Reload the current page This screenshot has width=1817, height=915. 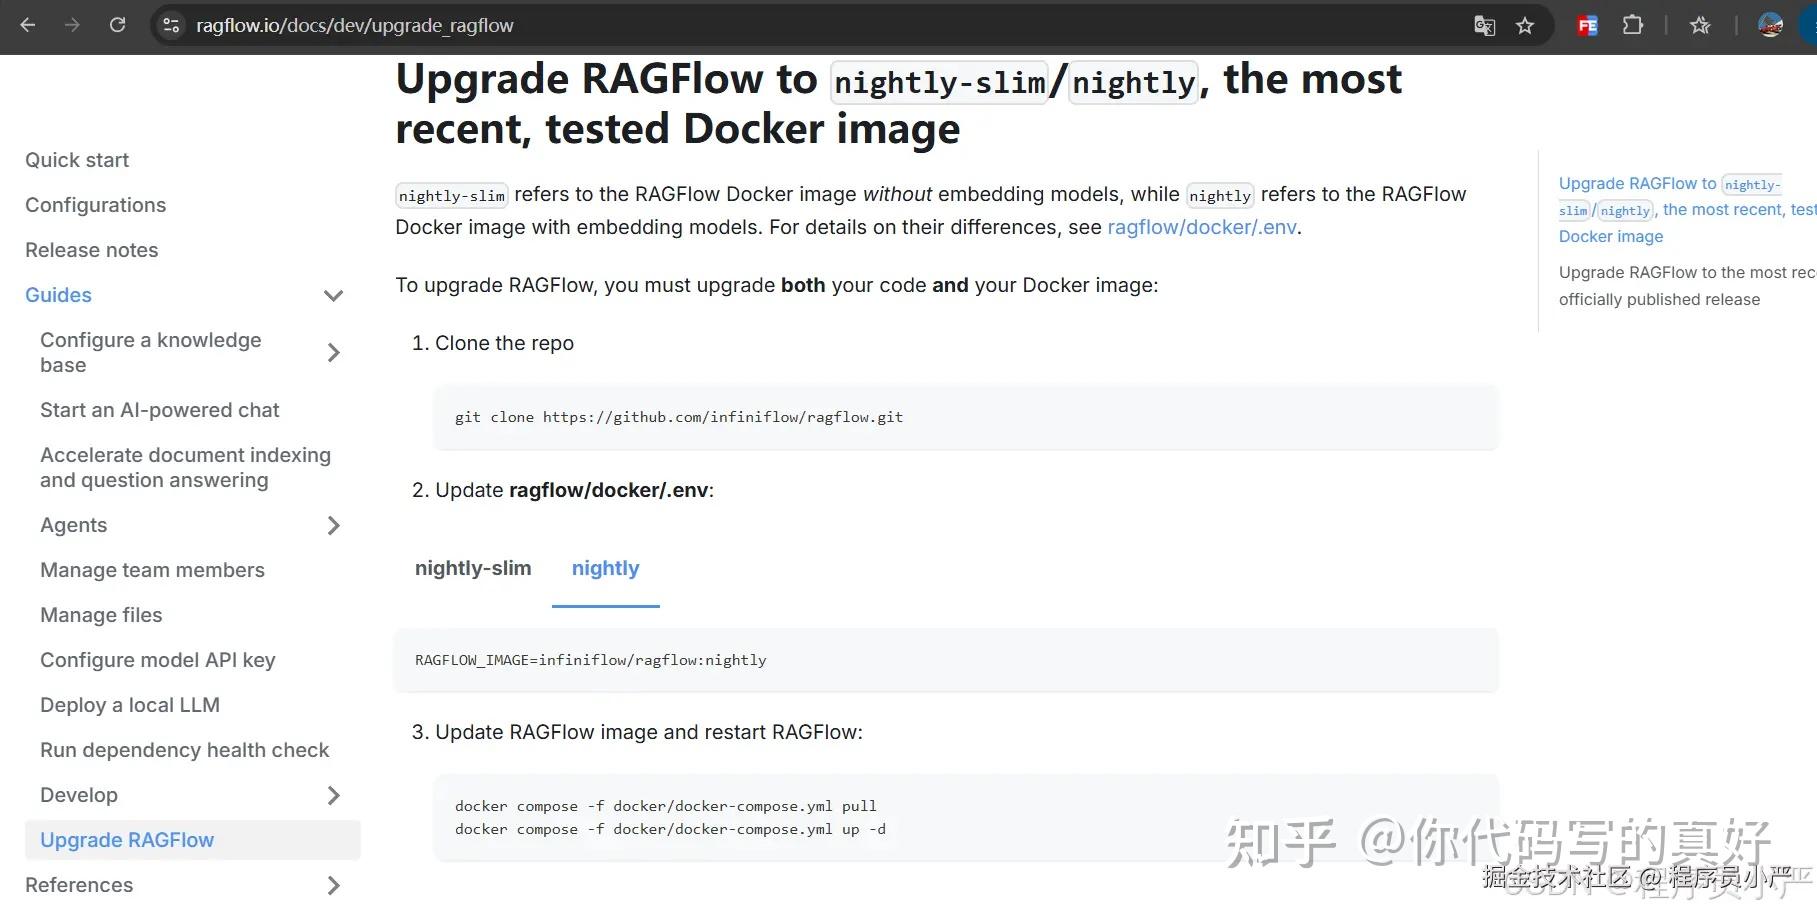tap(117, 25)
